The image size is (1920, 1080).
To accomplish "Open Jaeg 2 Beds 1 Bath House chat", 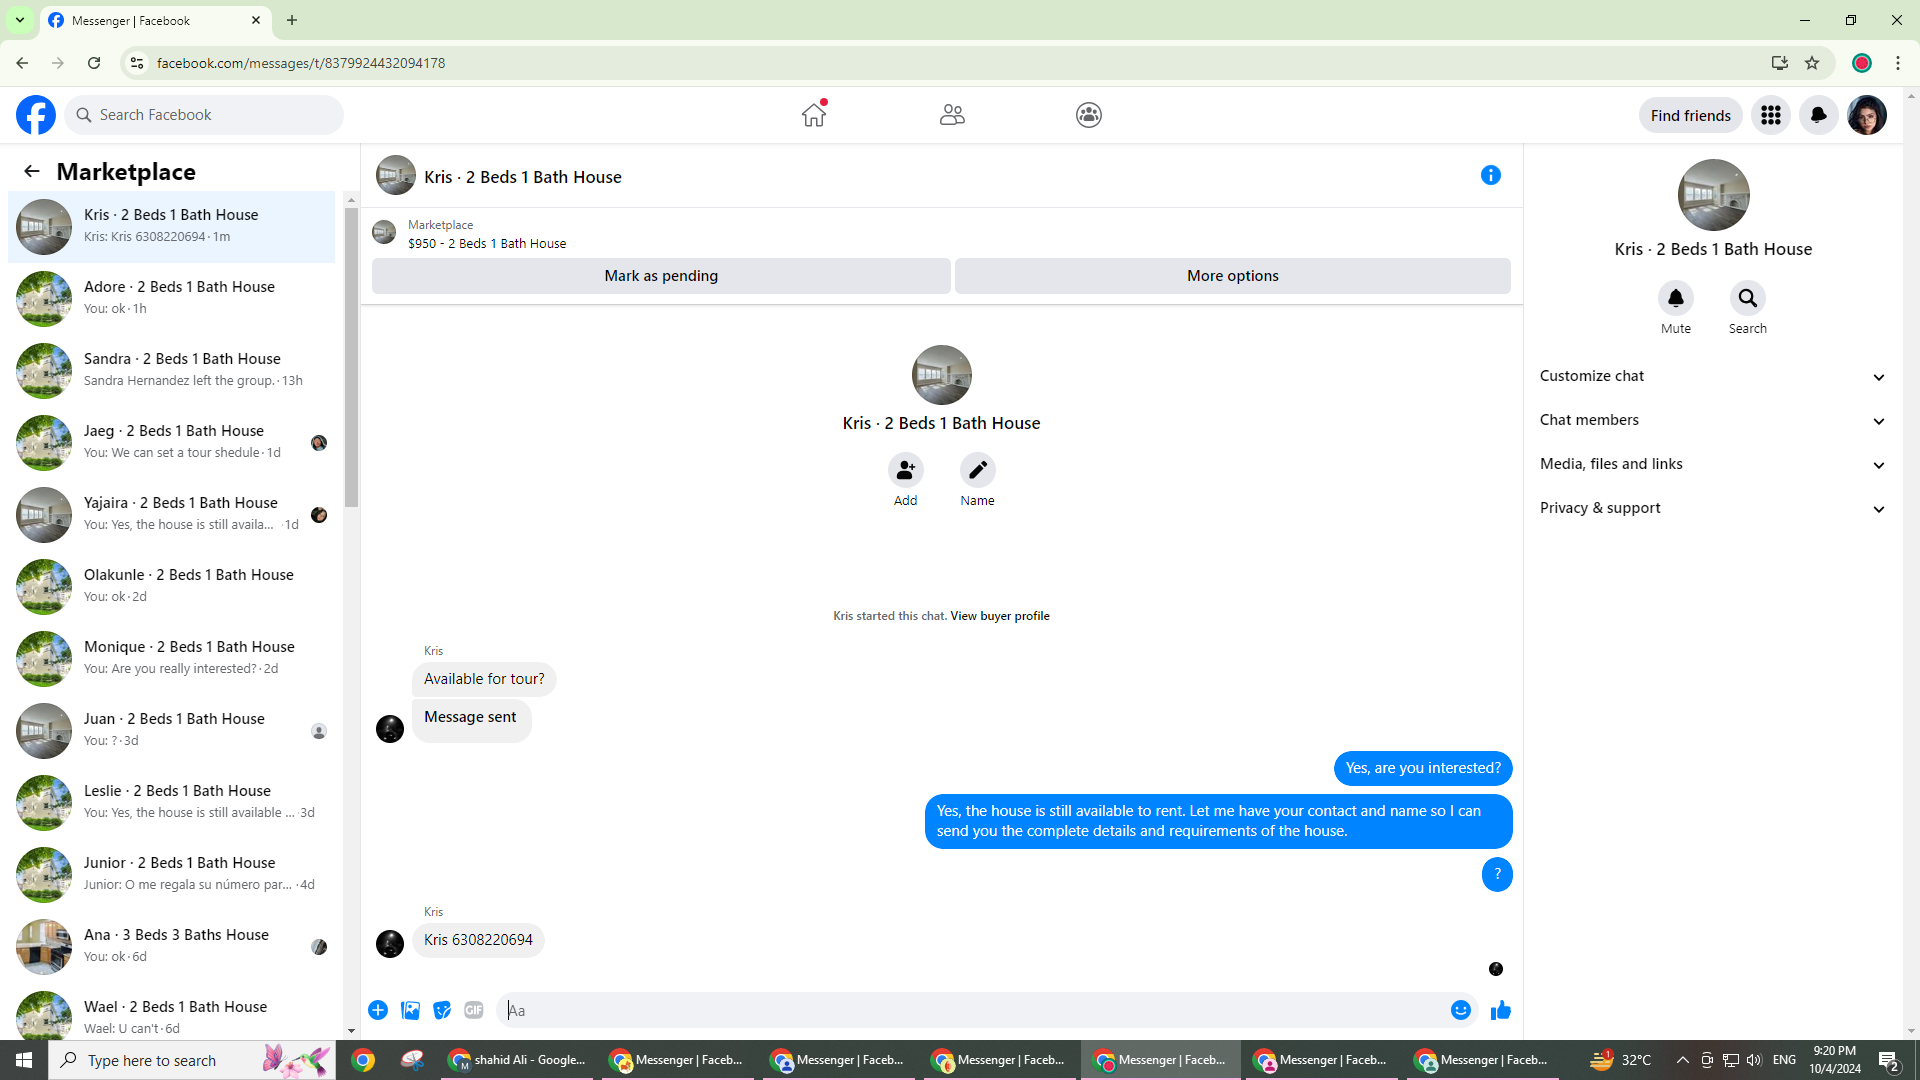I will (x=172, y=442).
